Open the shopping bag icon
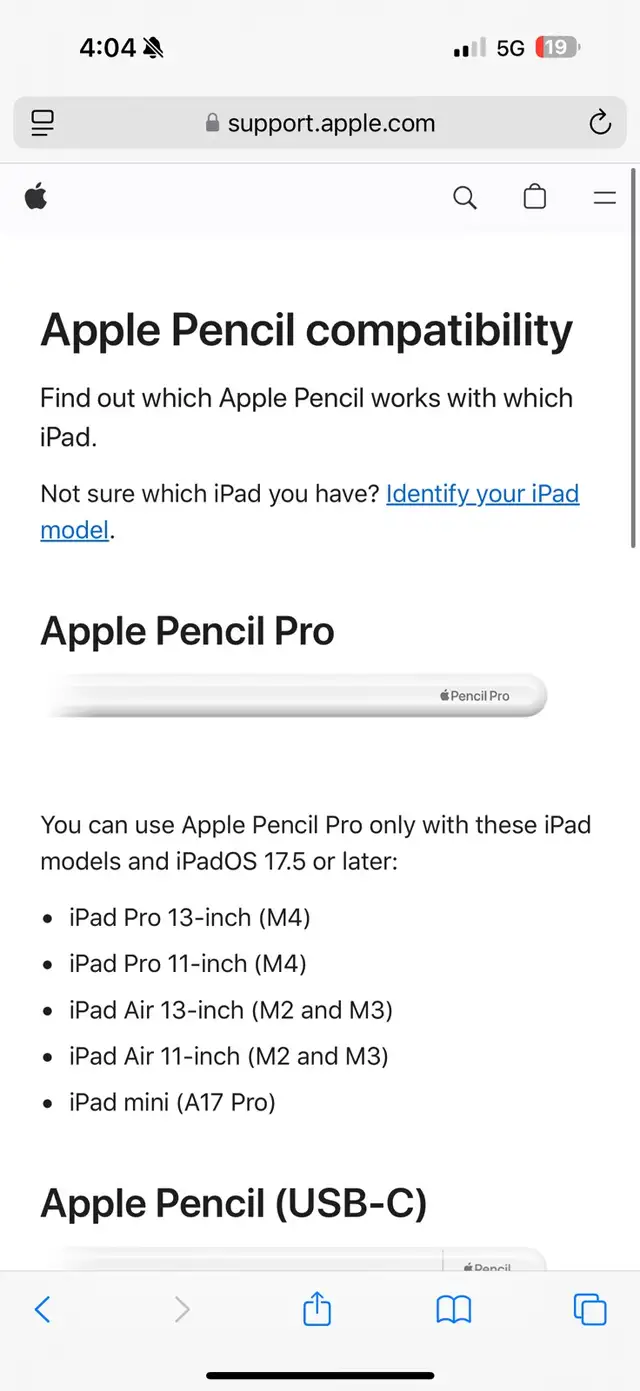The width and height of the screenshot is (640, 1391). 535,197
